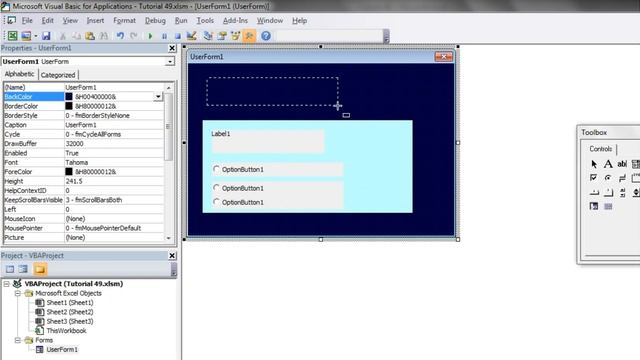Switch to the Alphabetic properties tab
The image size is (640, 360).
pos(20,74)
